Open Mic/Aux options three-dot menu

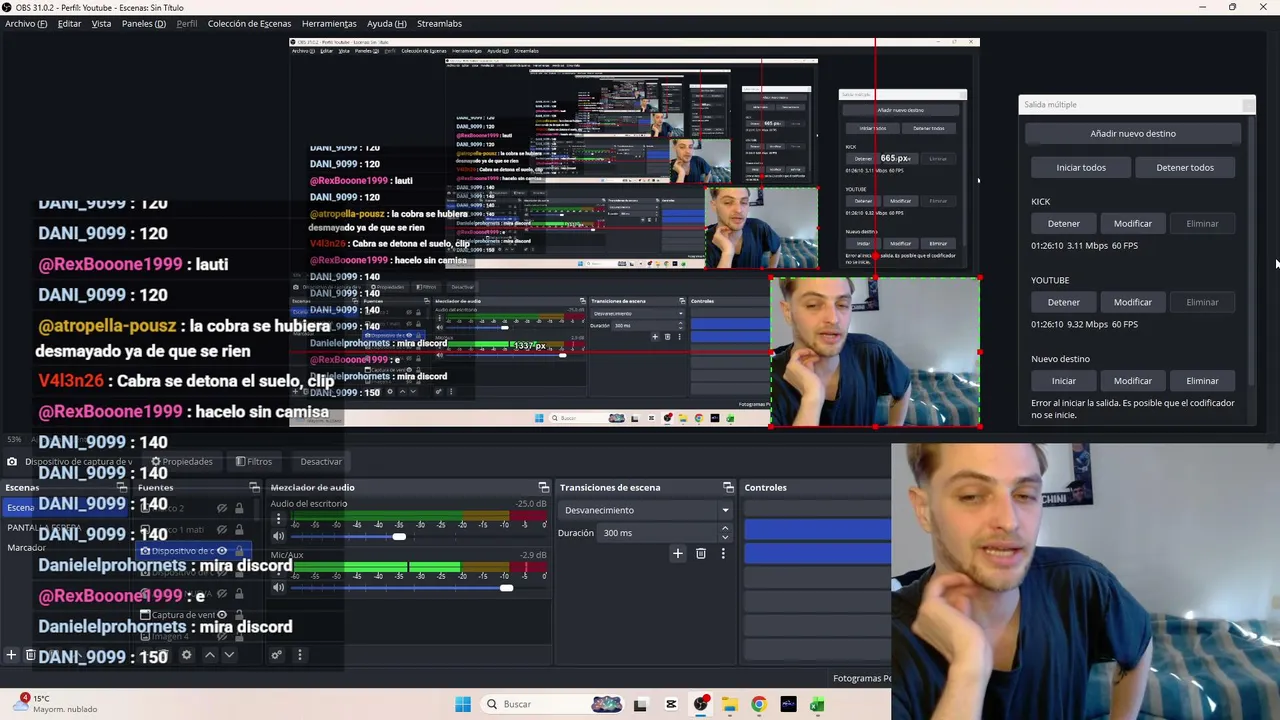(278, 571)
